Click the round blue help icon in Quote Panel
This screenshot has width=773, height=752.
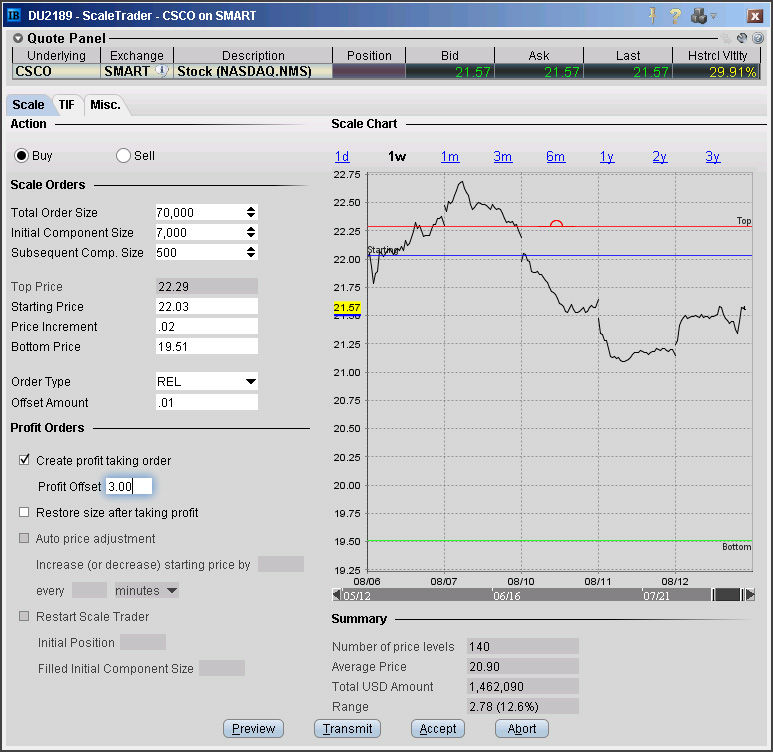[x=758, y=38]
